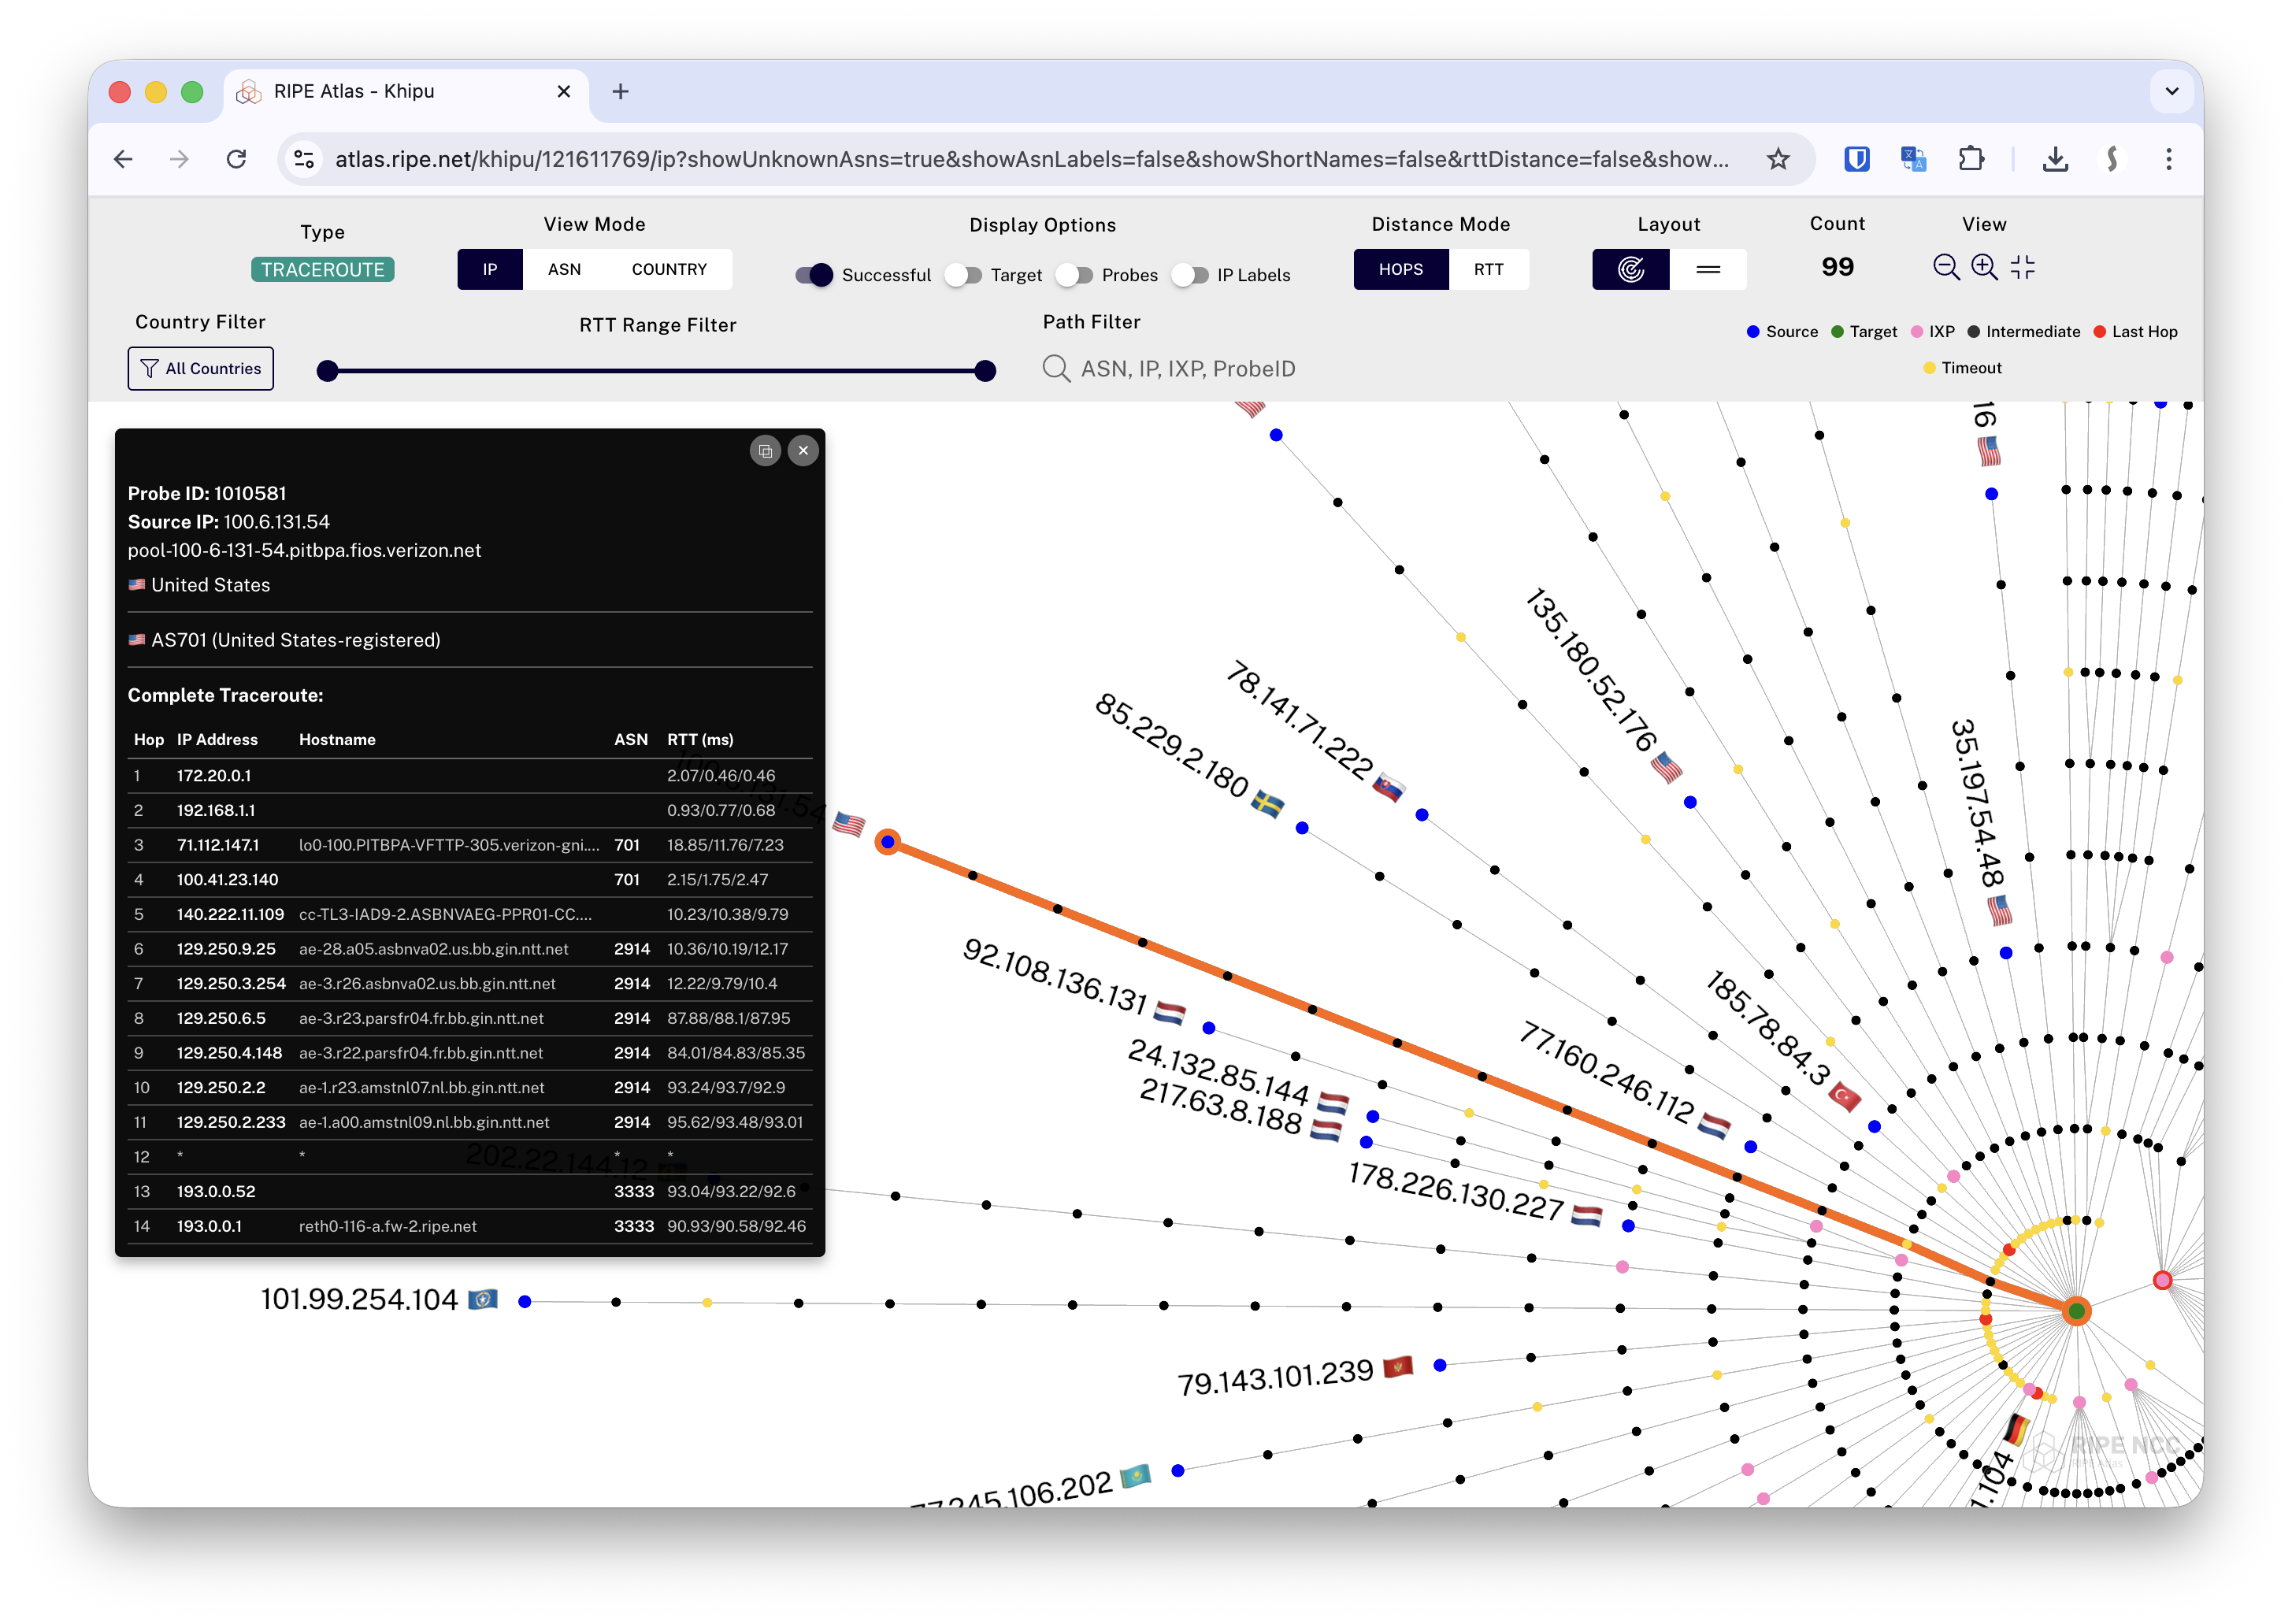Select the radial Layout icon

[x=1630, y=269]
